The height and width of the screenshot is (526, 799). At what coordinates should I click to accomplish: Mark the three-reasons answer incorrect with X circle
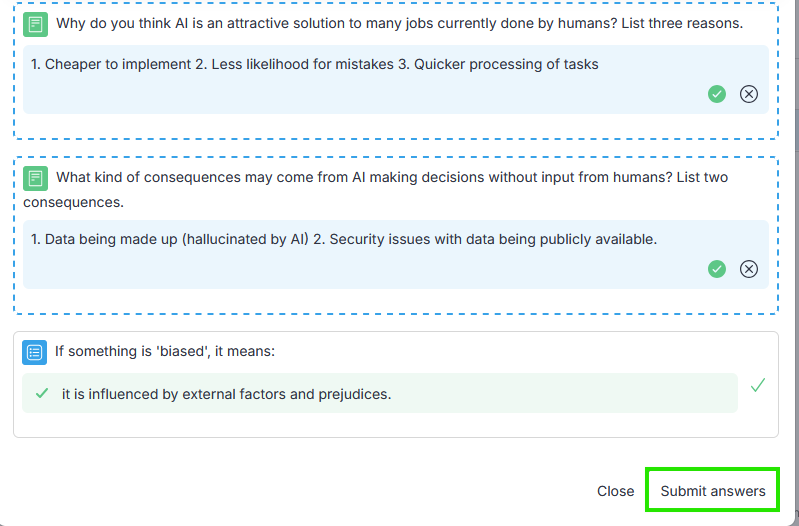click(x=749, y=94)
